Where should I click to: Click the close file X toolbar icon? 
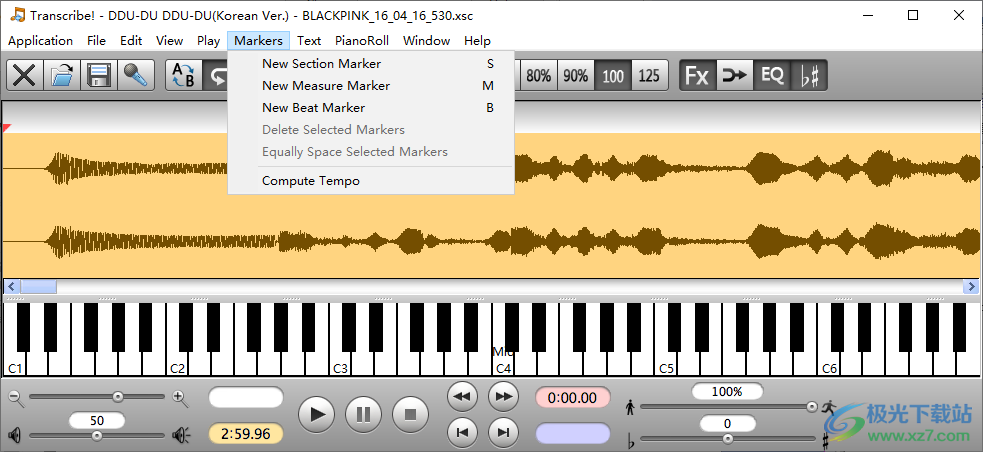click(24, 76)
